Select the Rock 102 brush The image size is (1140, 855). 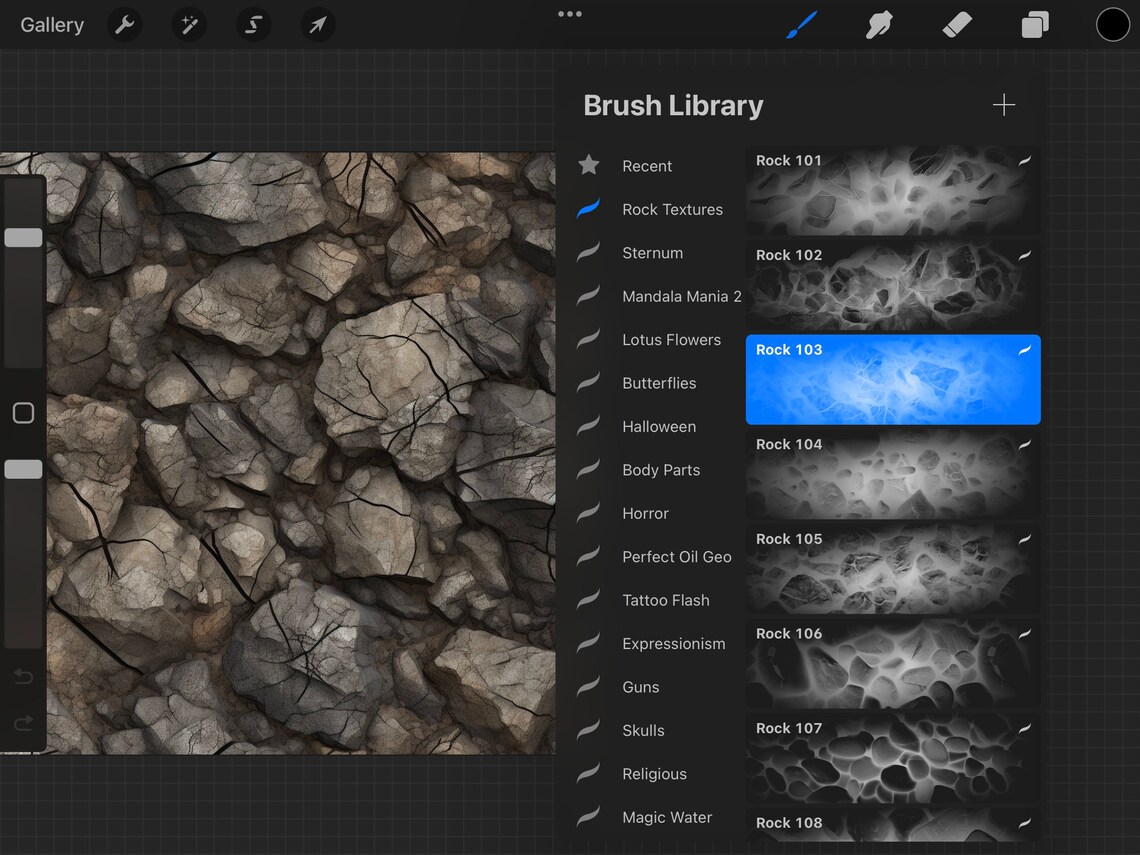coord(893,285)
